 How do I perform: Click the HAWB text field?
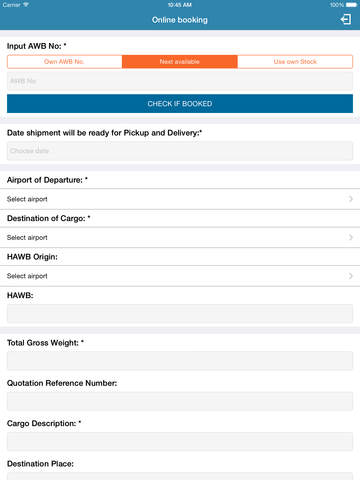[x=180, y=313]
